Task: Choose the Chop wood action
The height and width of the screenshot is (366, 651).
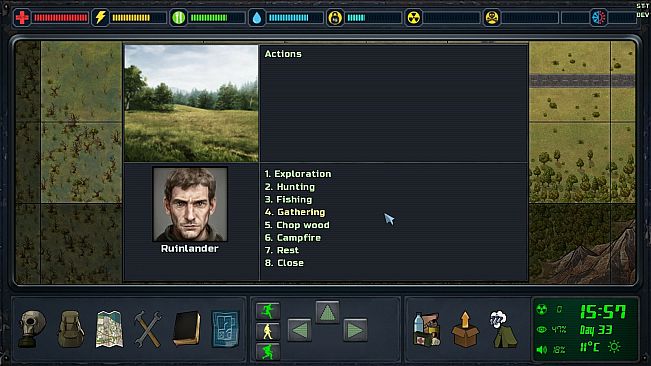Action: pyautogui.click(x=297, y=225)
